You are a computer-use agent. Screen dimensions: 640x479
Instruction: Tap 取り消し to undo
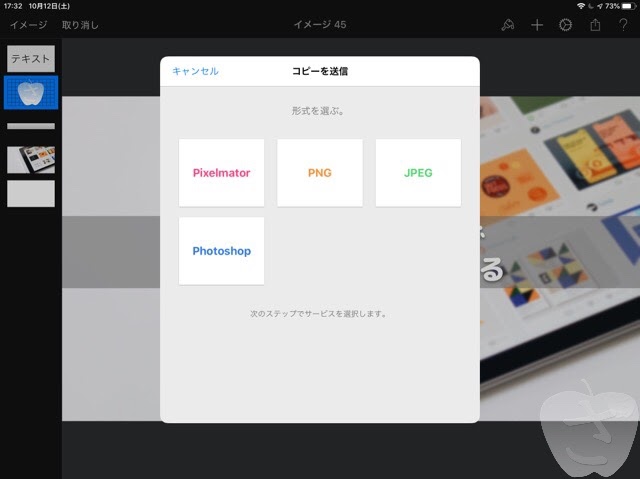point(80,25)
